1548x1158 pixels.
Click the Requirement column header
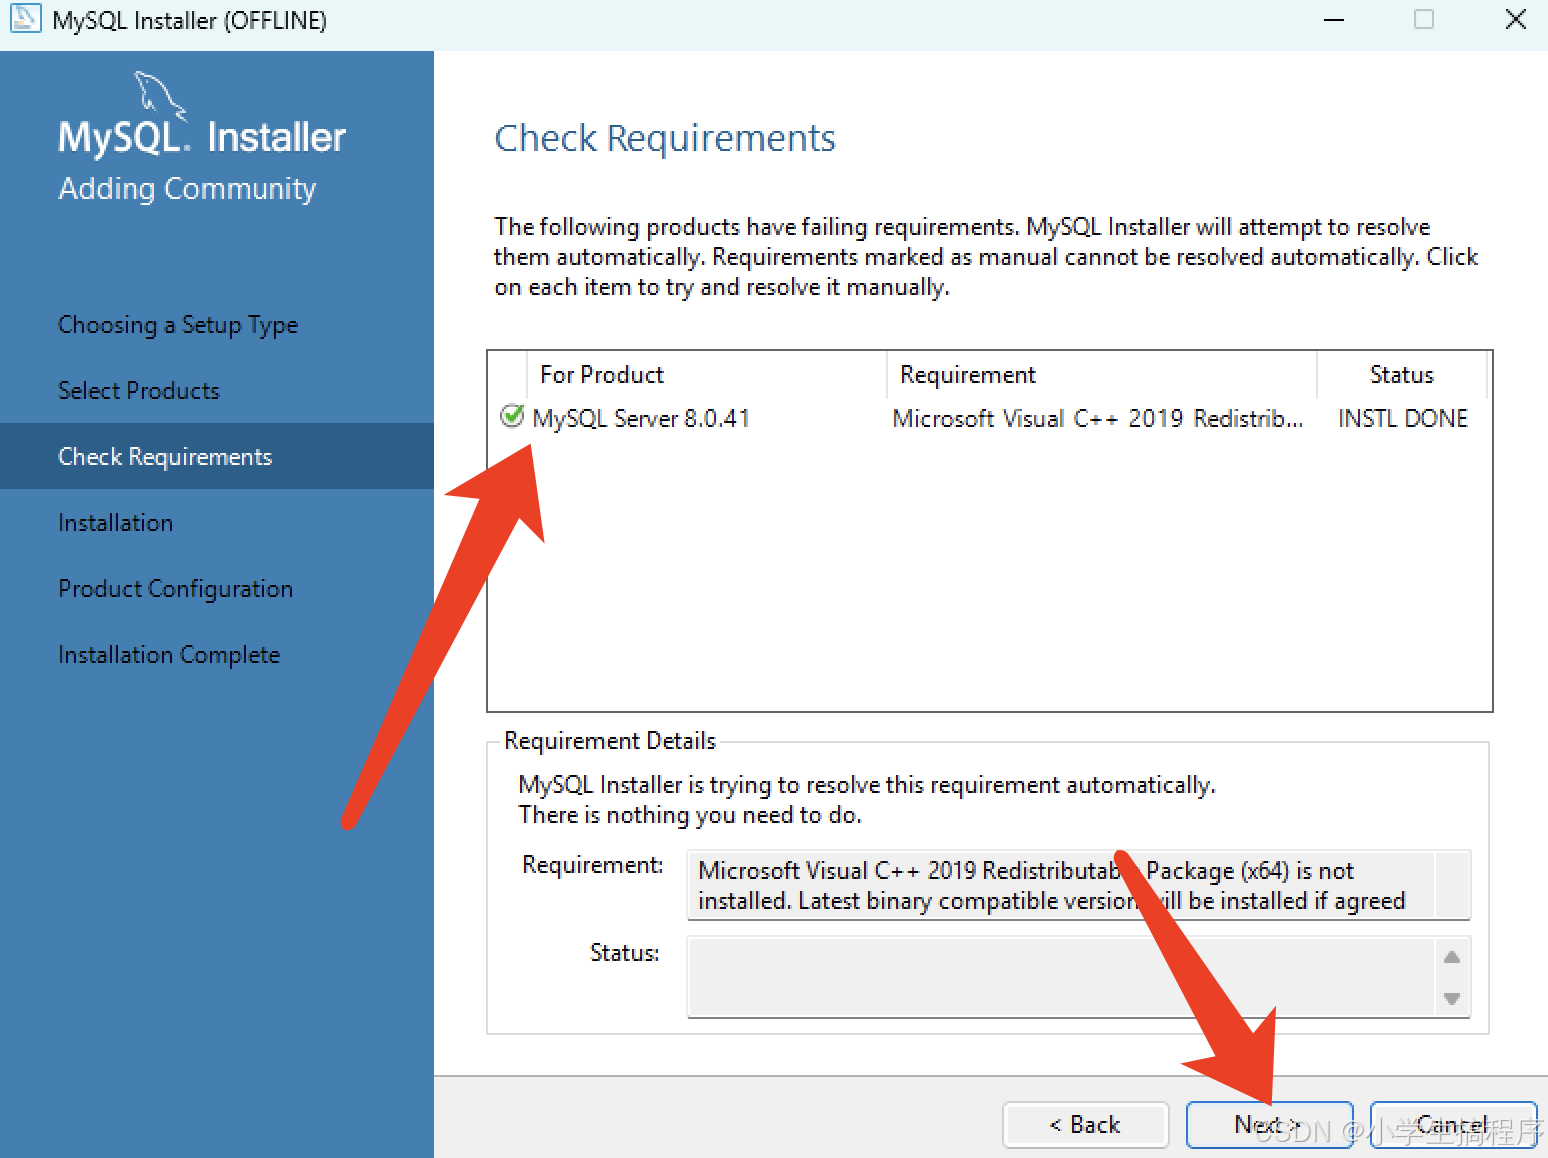pyautogui.click(x=968, y=375)
